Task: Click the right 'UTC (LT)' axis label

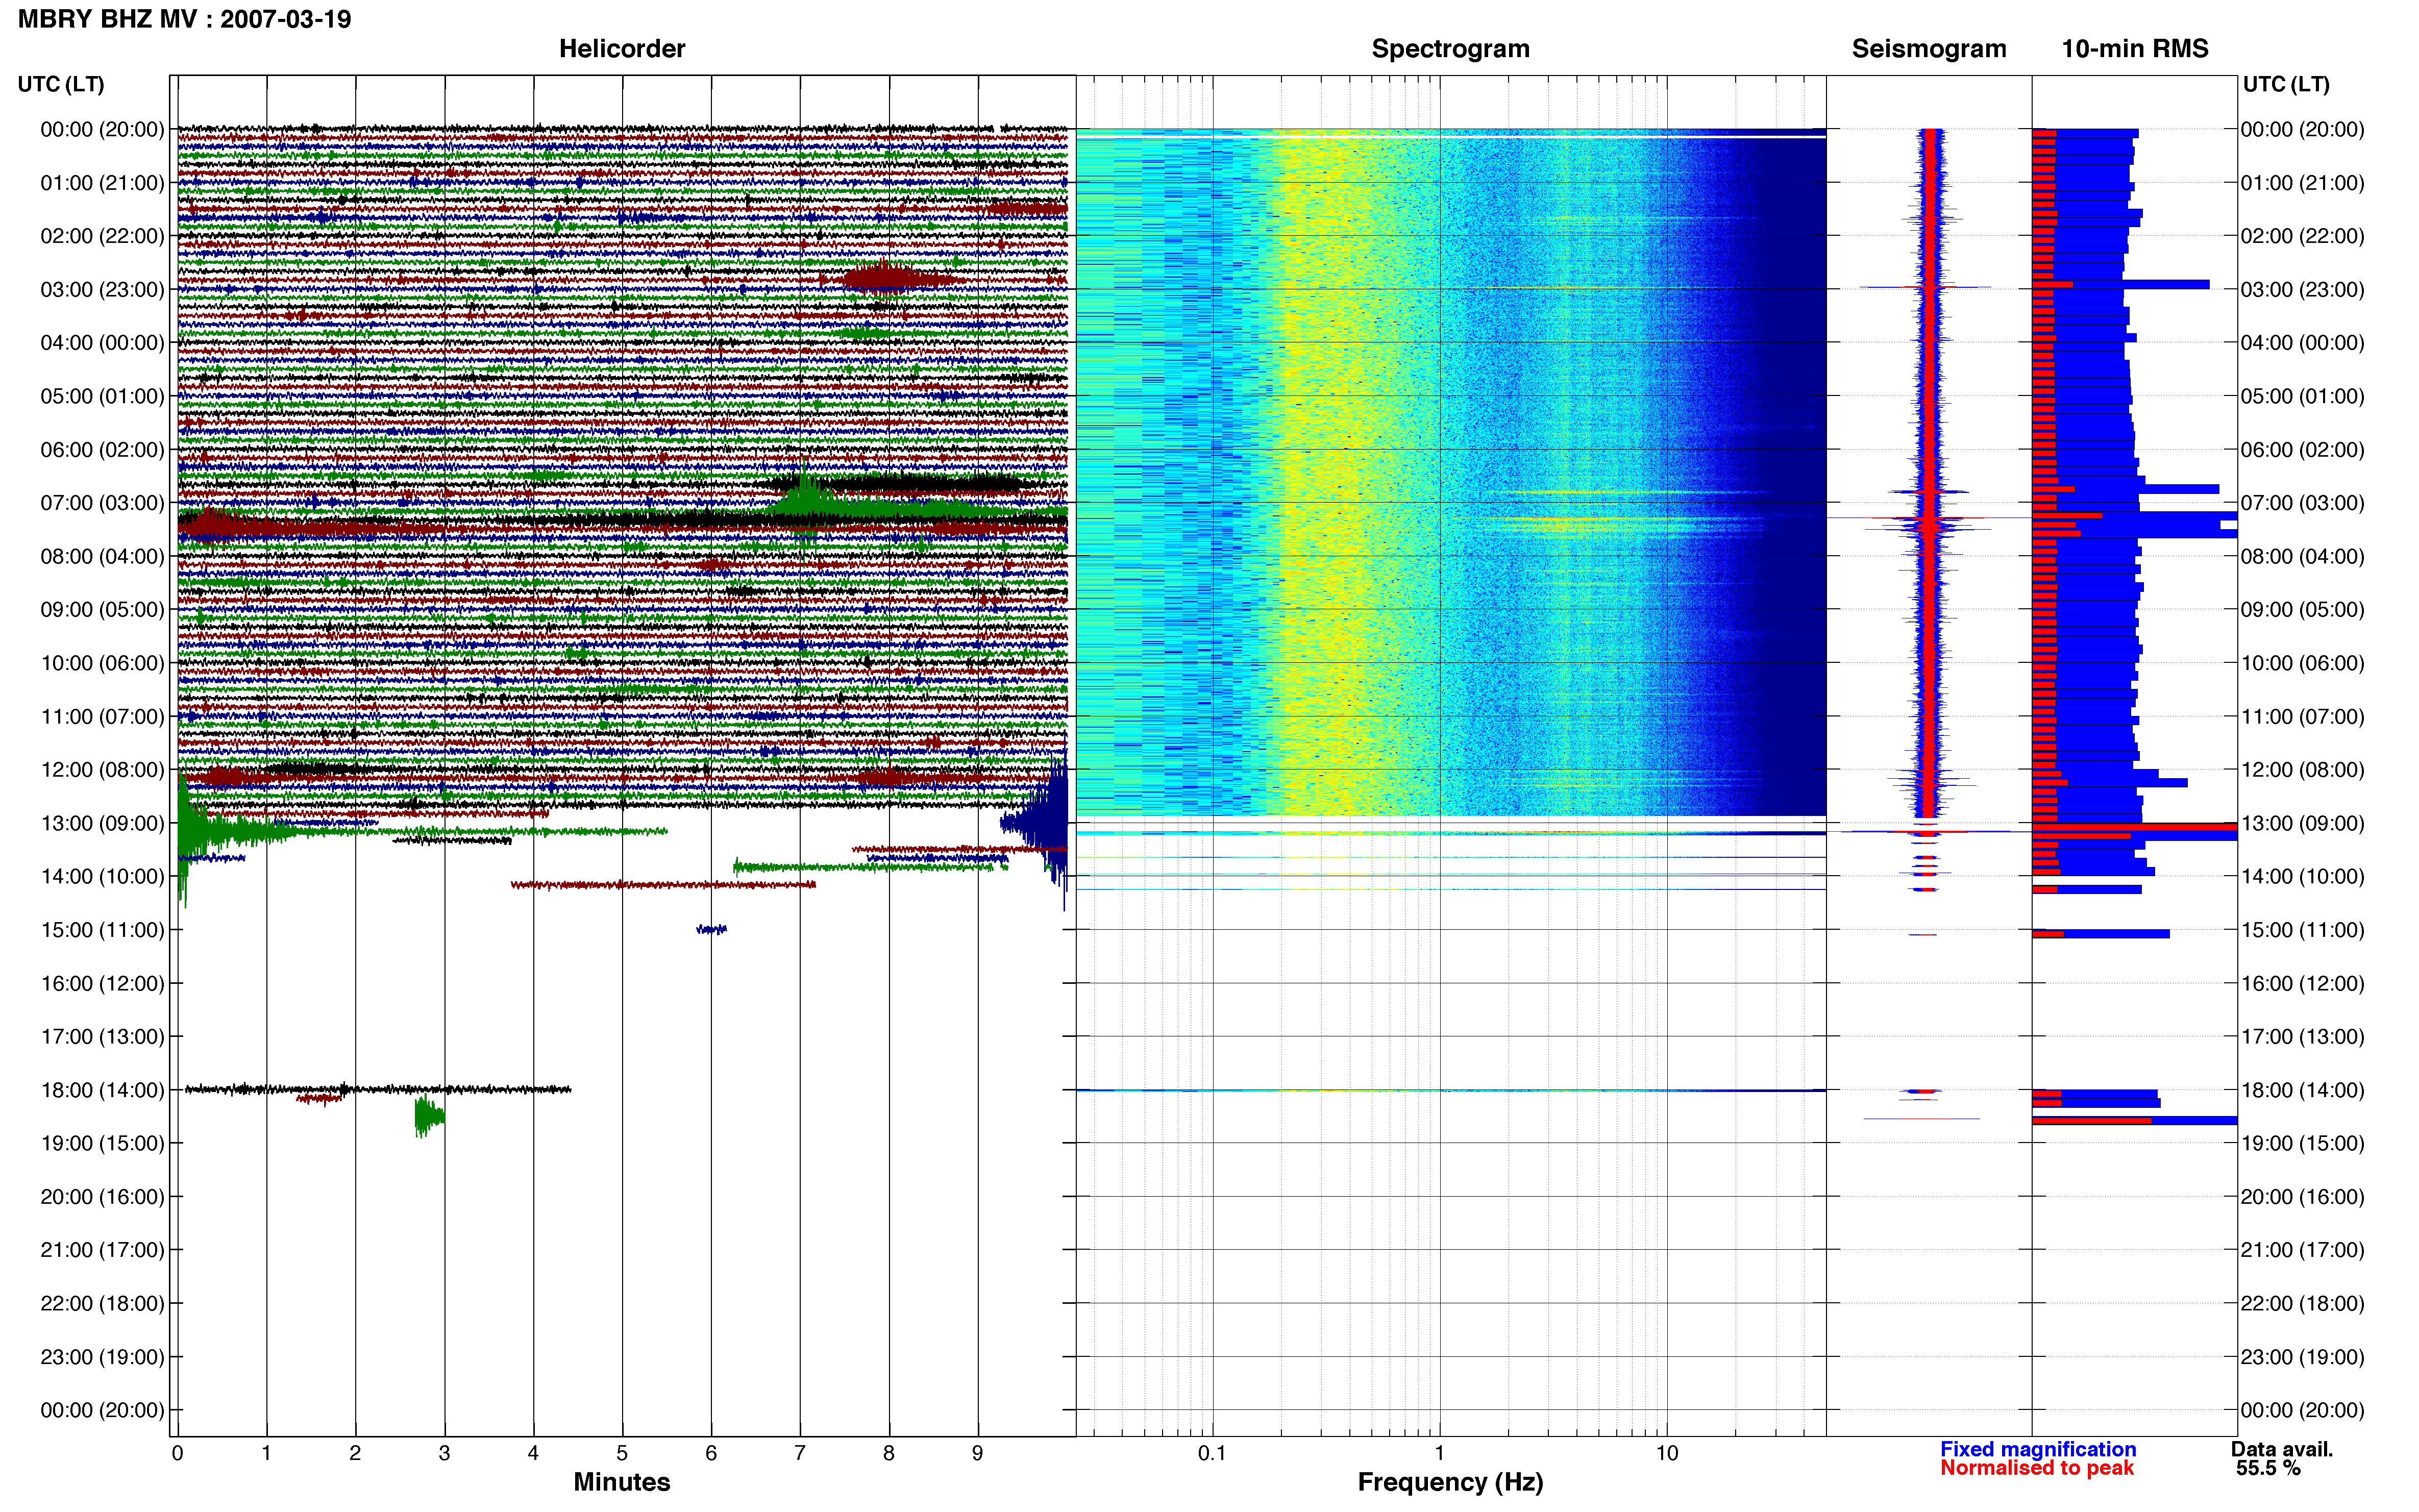Action: (2286, 84)
